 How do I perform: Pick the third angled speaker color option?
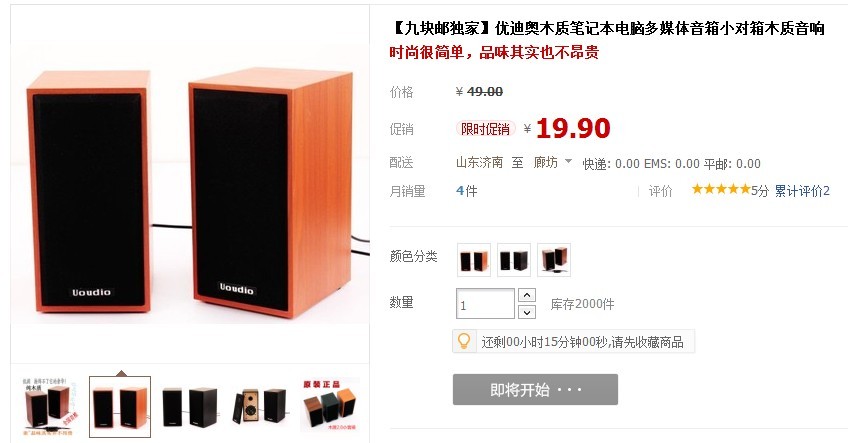pyautogui.click(x=554, y=260)
